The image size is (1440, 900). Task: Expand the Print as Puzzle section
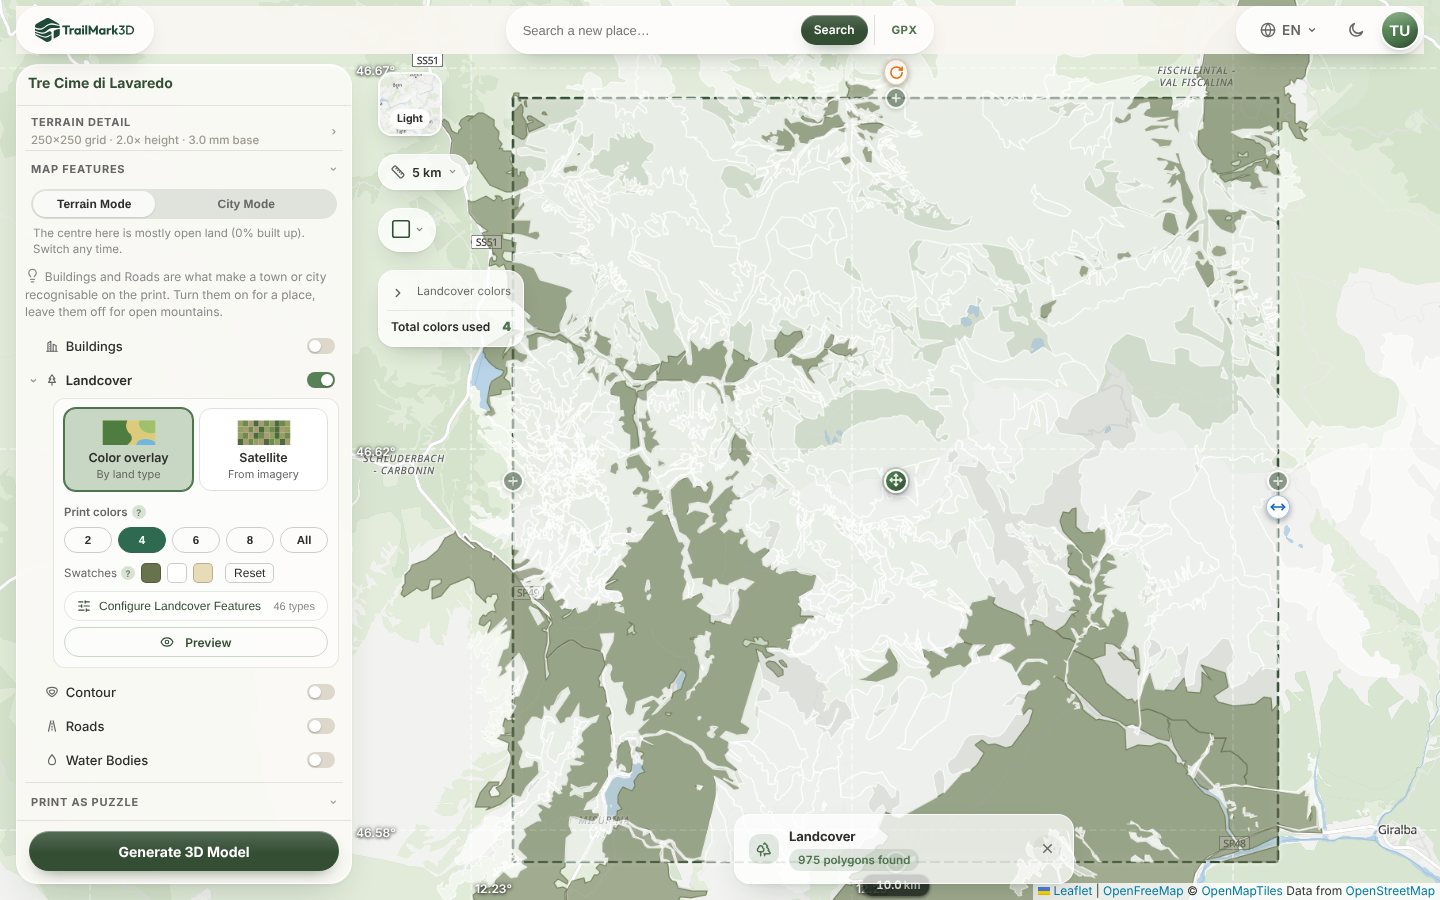coord(184,802)
